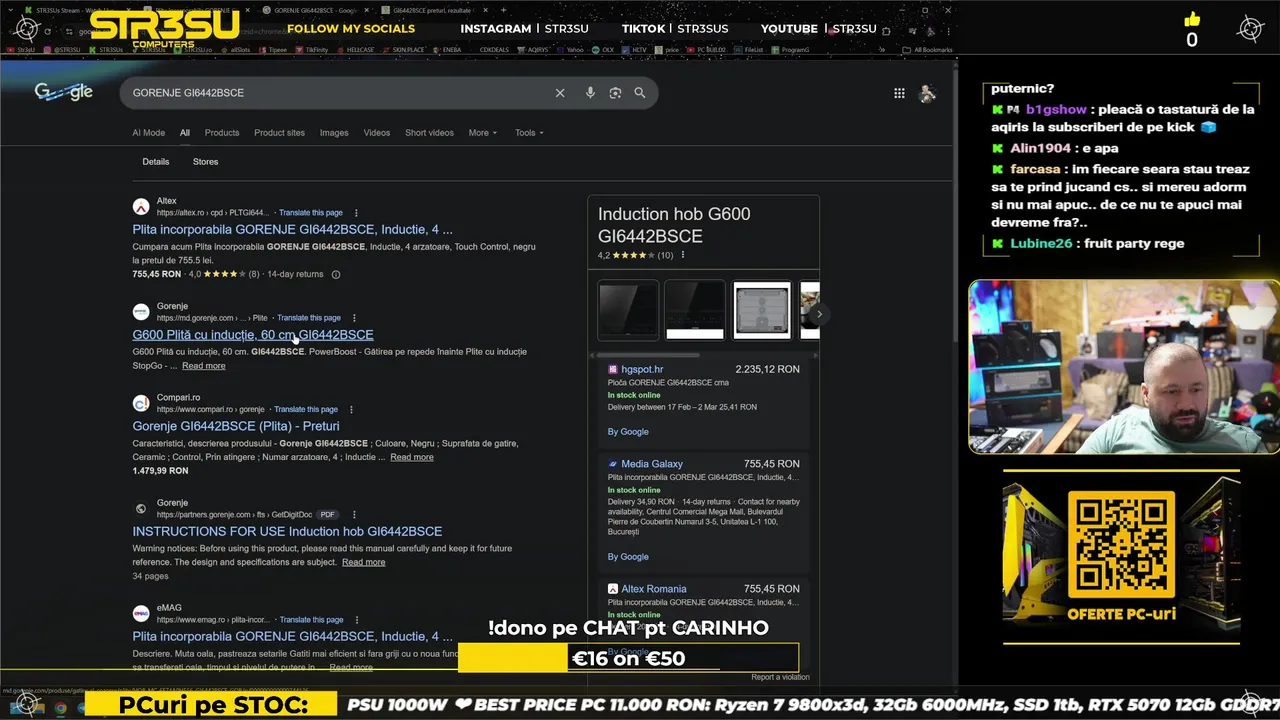Click the Google logo

(x=64, y=92)
